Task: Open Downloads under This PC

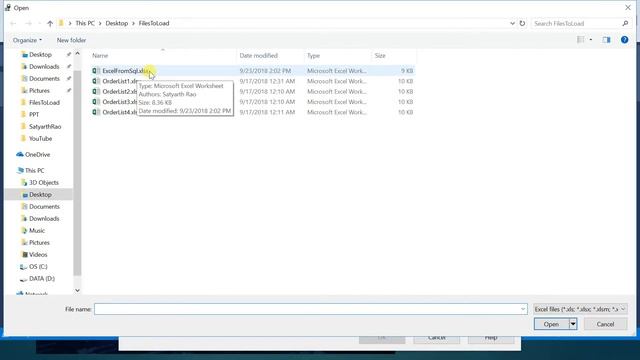Action: [44, 219]
